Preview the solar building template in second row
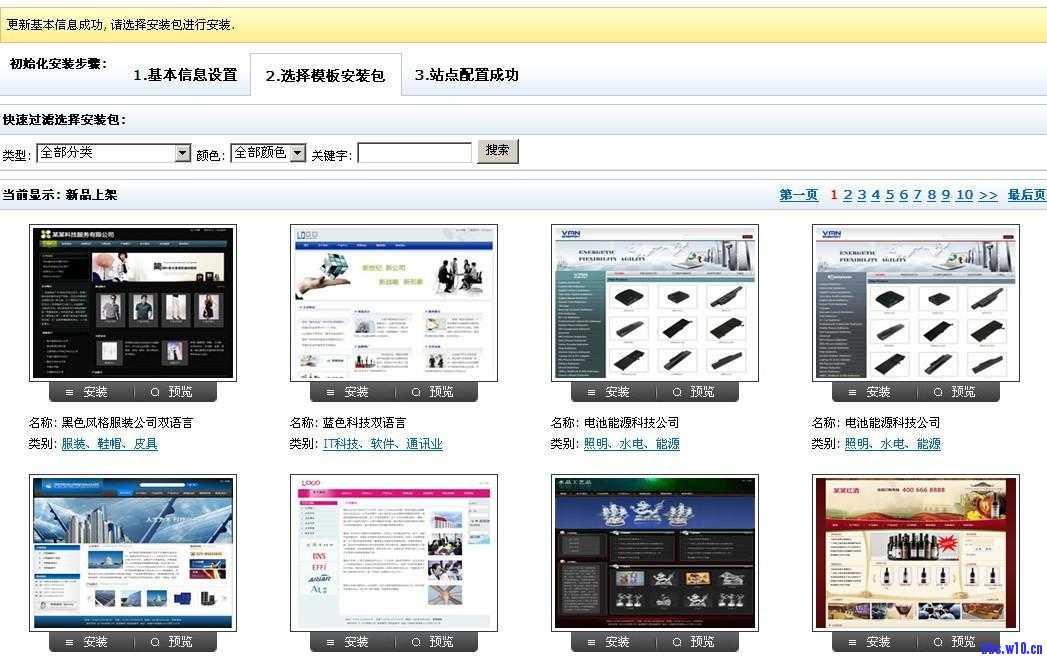The height and width of the screenshot is (659, 1047). [171, 642]
